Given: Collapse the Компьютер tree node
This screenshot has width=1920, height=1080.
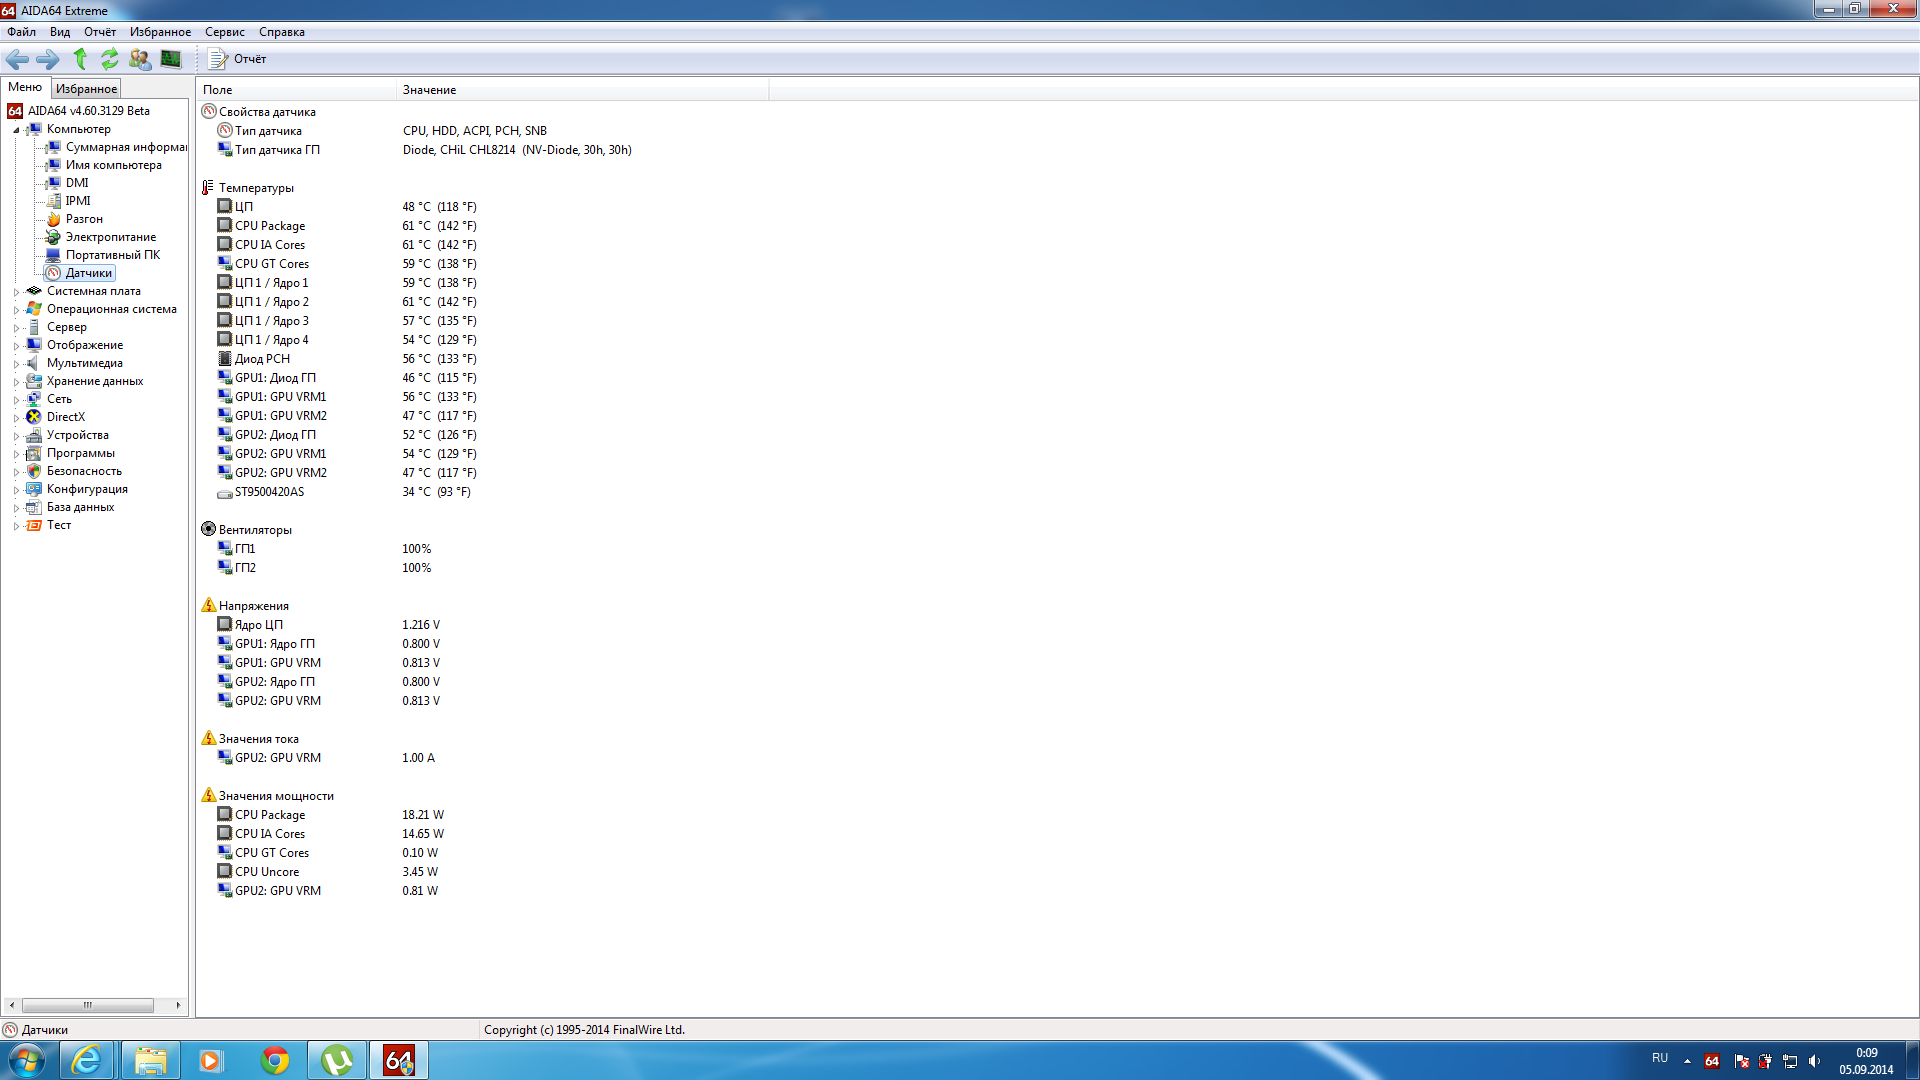Looking at the screenshot, I should (17, 130).
